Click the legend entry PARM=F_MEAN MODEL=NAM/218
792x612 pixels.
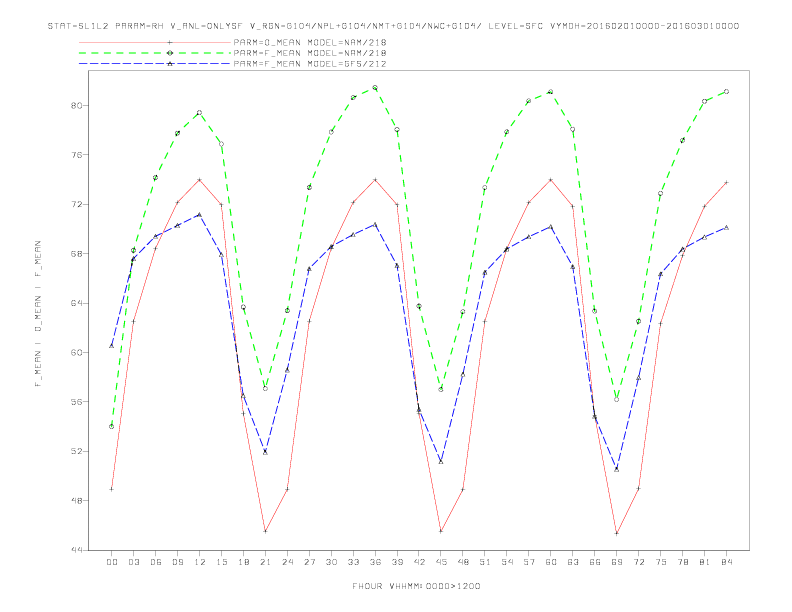click(310, 53)
